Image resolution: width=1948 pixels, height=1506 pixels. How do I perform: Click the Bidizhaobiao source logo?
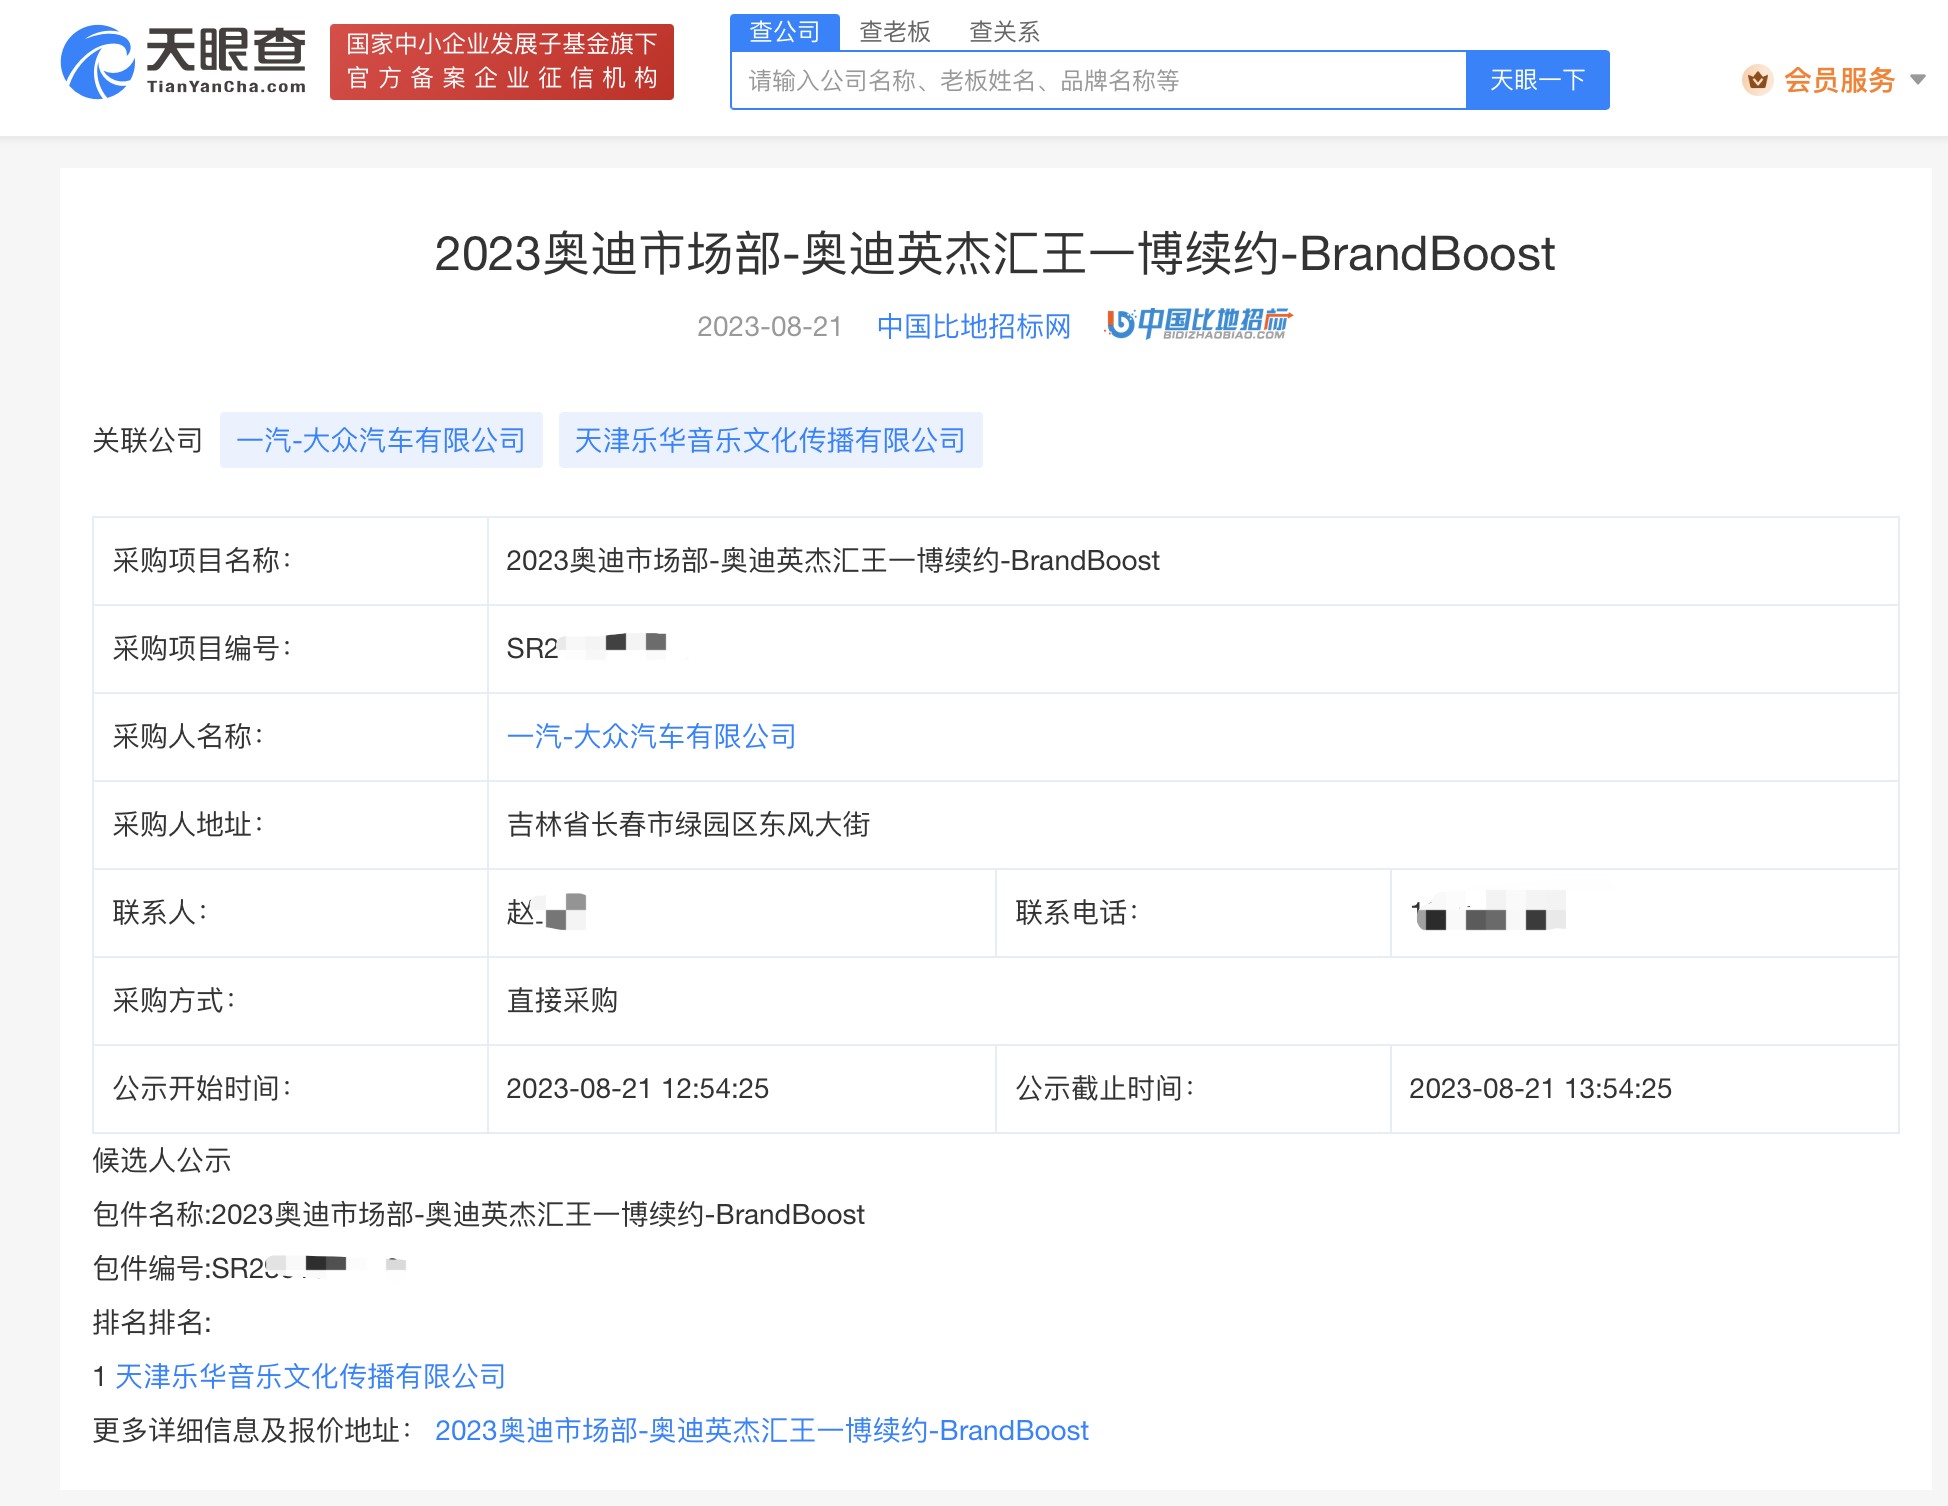click(1198, 324)
